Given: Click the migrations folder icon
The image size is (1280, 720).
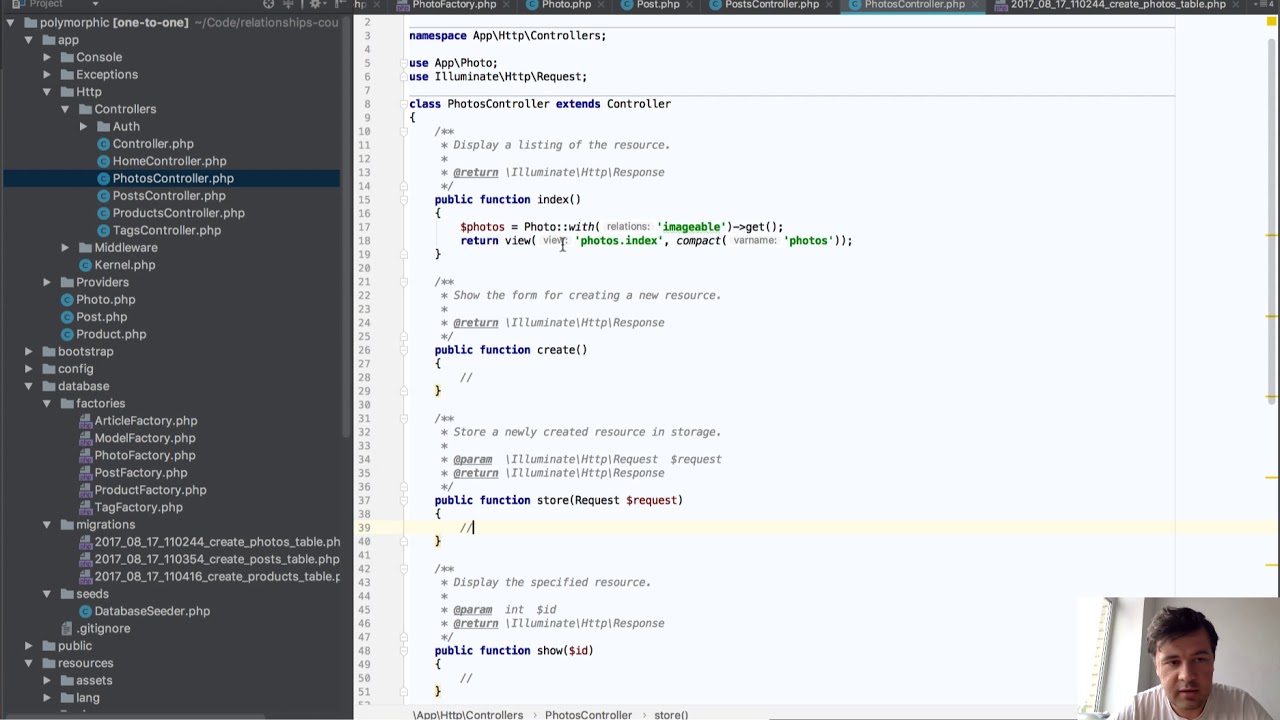Looking at the screenshot, I should point(67,525).
